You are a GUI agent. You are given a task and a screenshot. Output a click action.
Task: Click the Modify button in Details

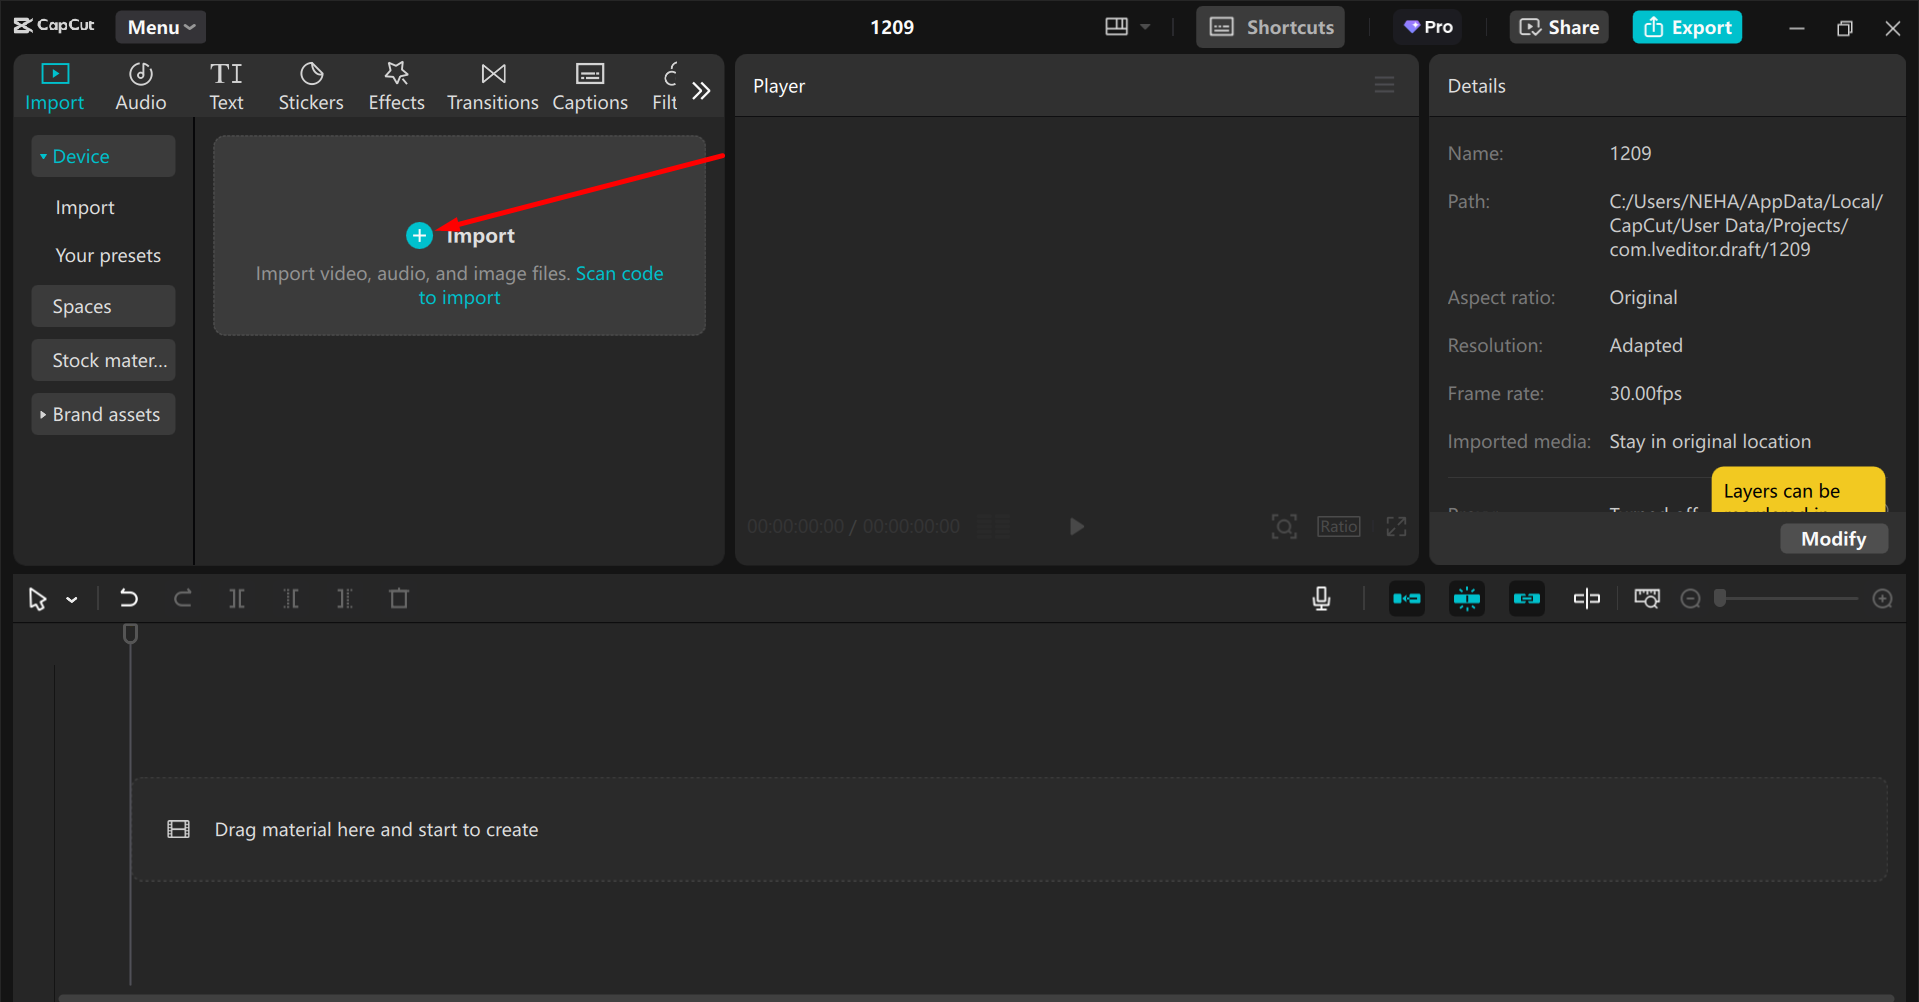click(x=1833, y=538)
